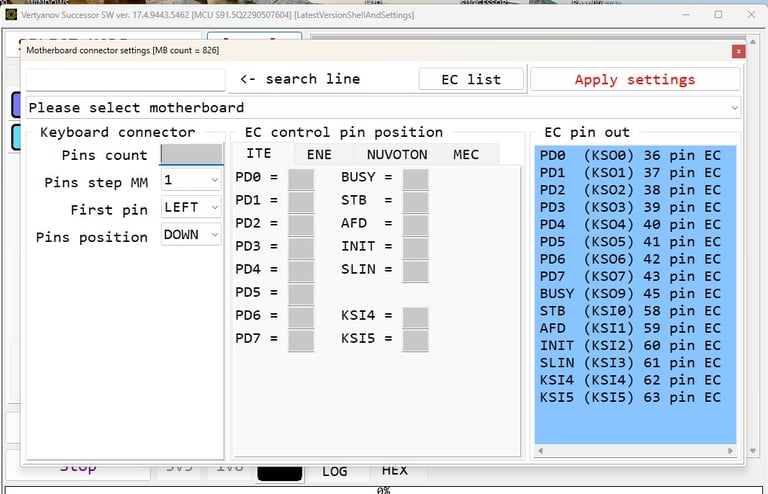Click the search line input field

click(x=125, y=79)
